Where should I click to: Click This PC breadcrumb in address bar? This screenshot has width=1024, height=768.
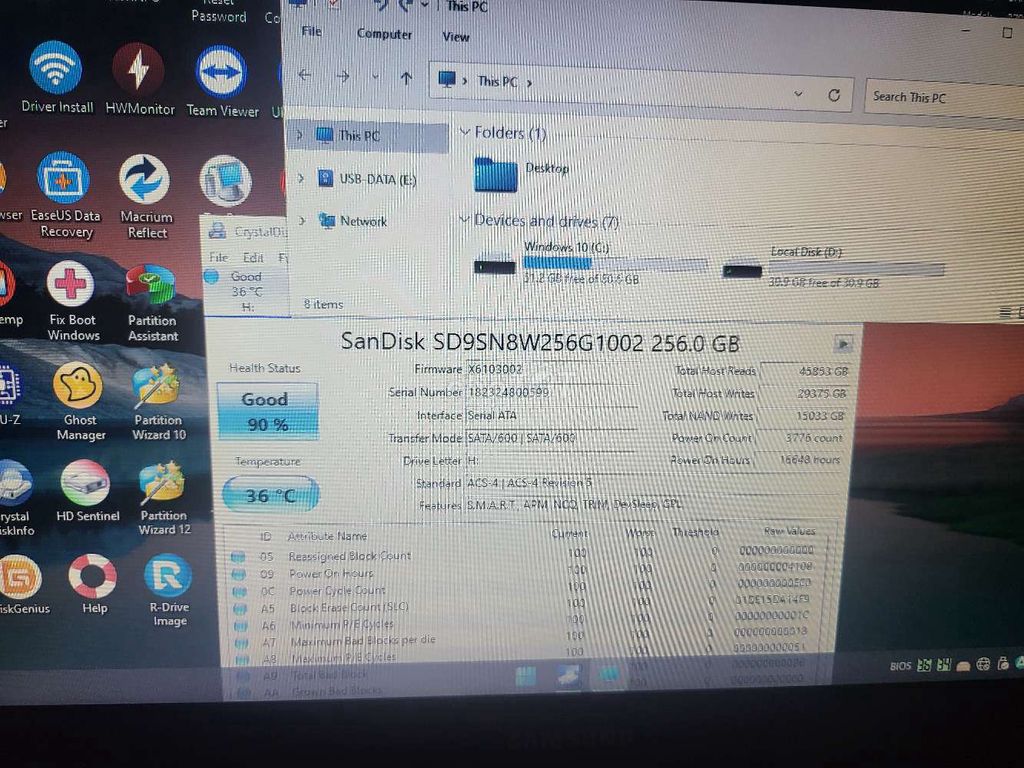(497, 82)
